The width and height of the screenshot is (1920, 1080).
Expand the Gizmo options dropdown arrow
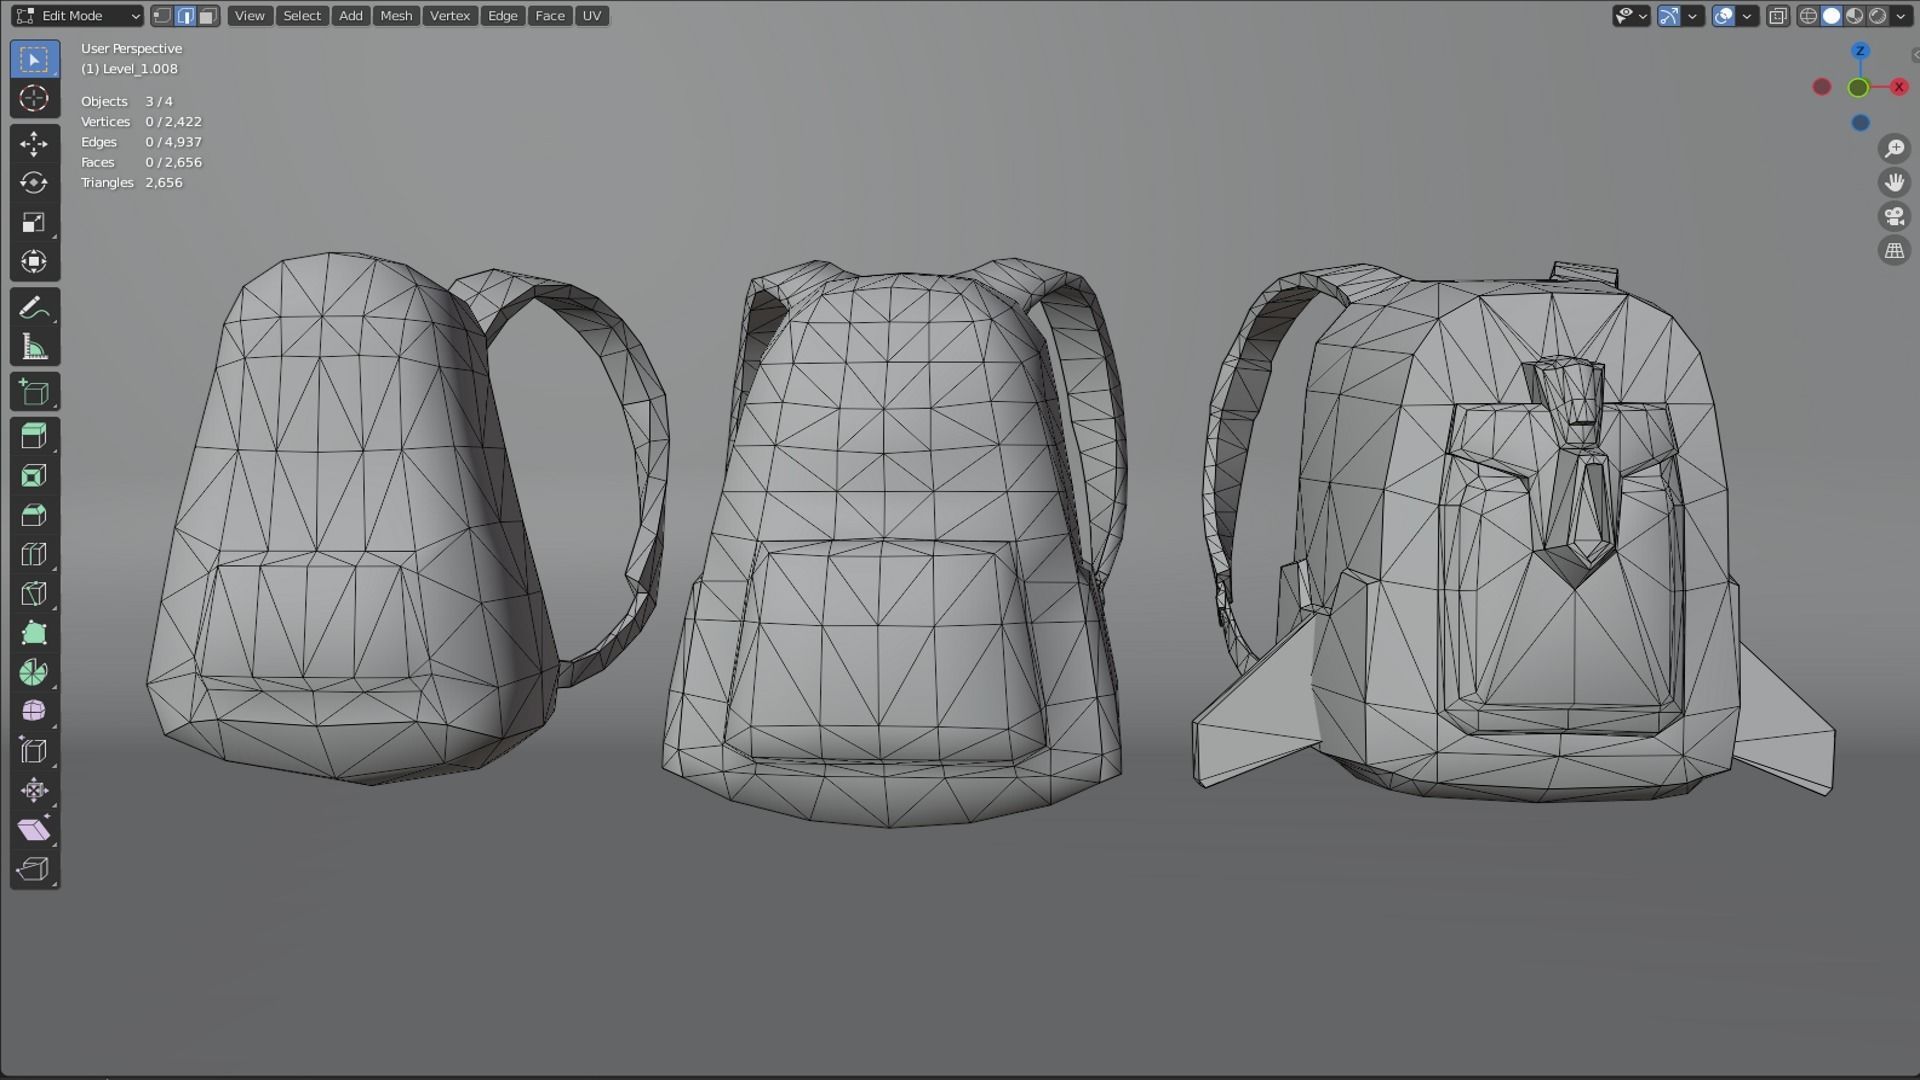[1692, 16]
